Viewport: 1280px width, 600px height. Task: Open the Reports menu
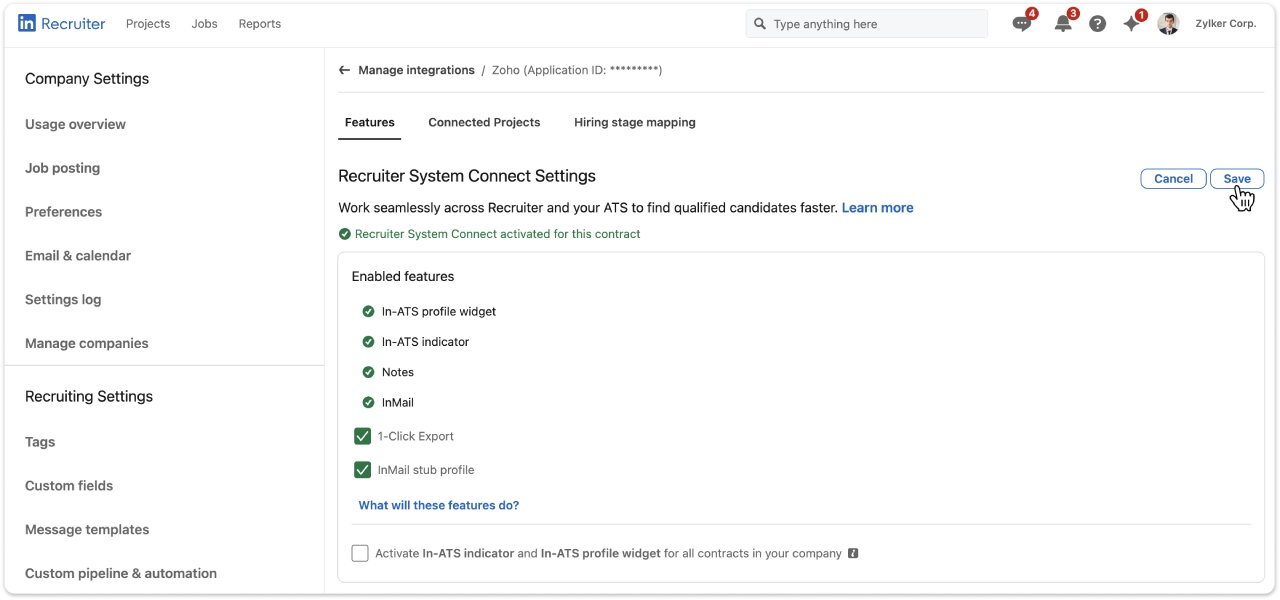(260, 24)
